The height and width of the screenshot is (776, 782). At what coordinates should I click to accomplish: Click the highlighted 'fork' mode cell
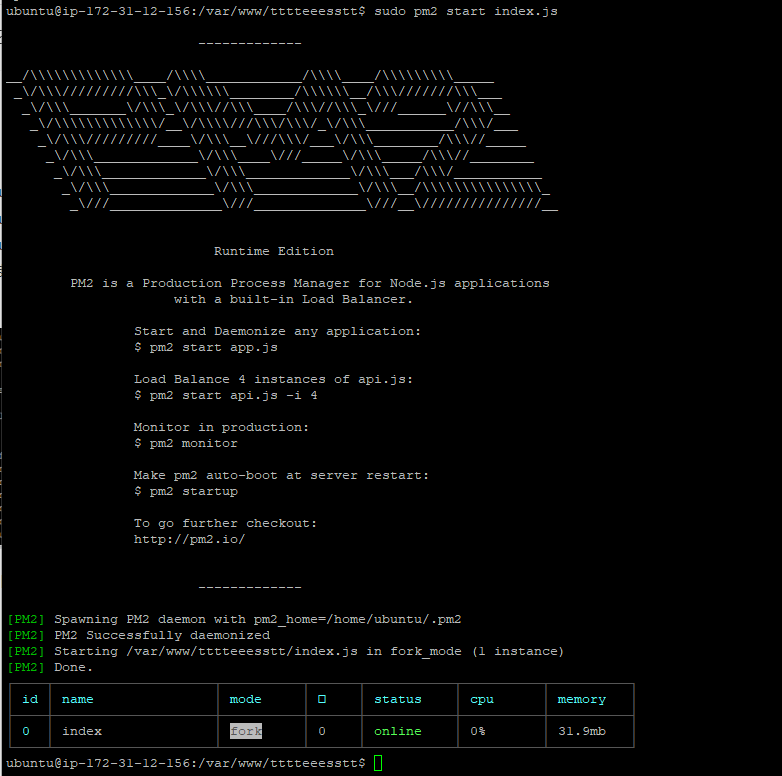point(246,731)
